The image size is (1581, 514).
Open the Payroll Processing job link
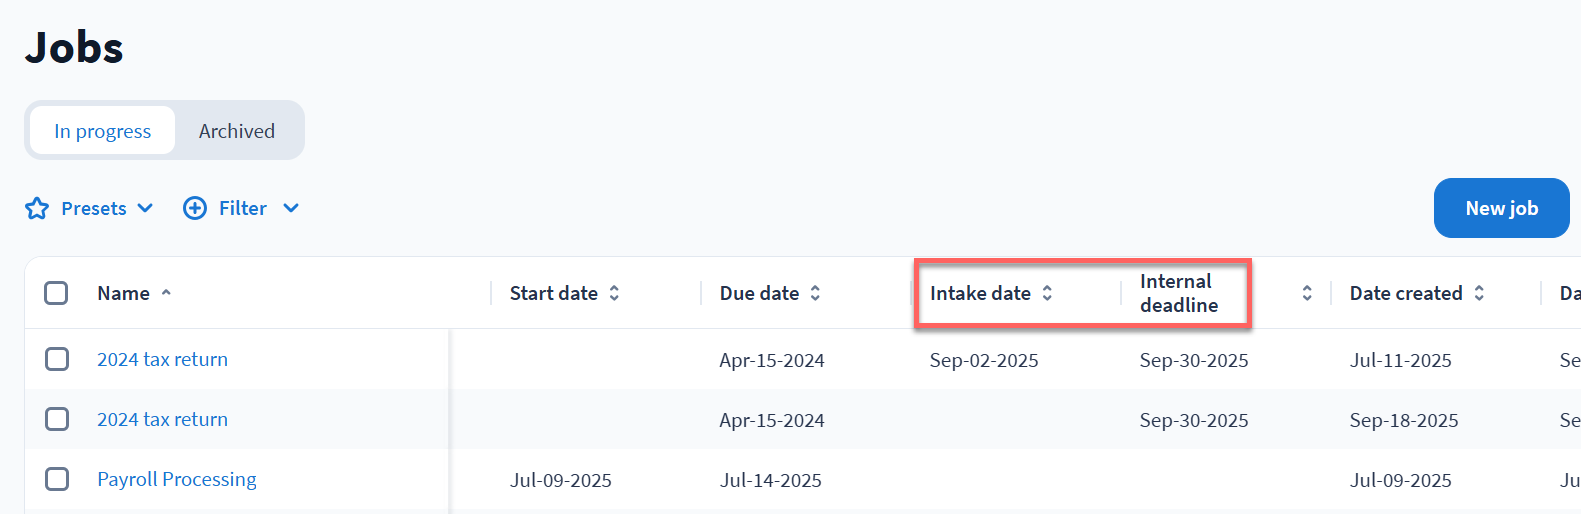[177, 479]
